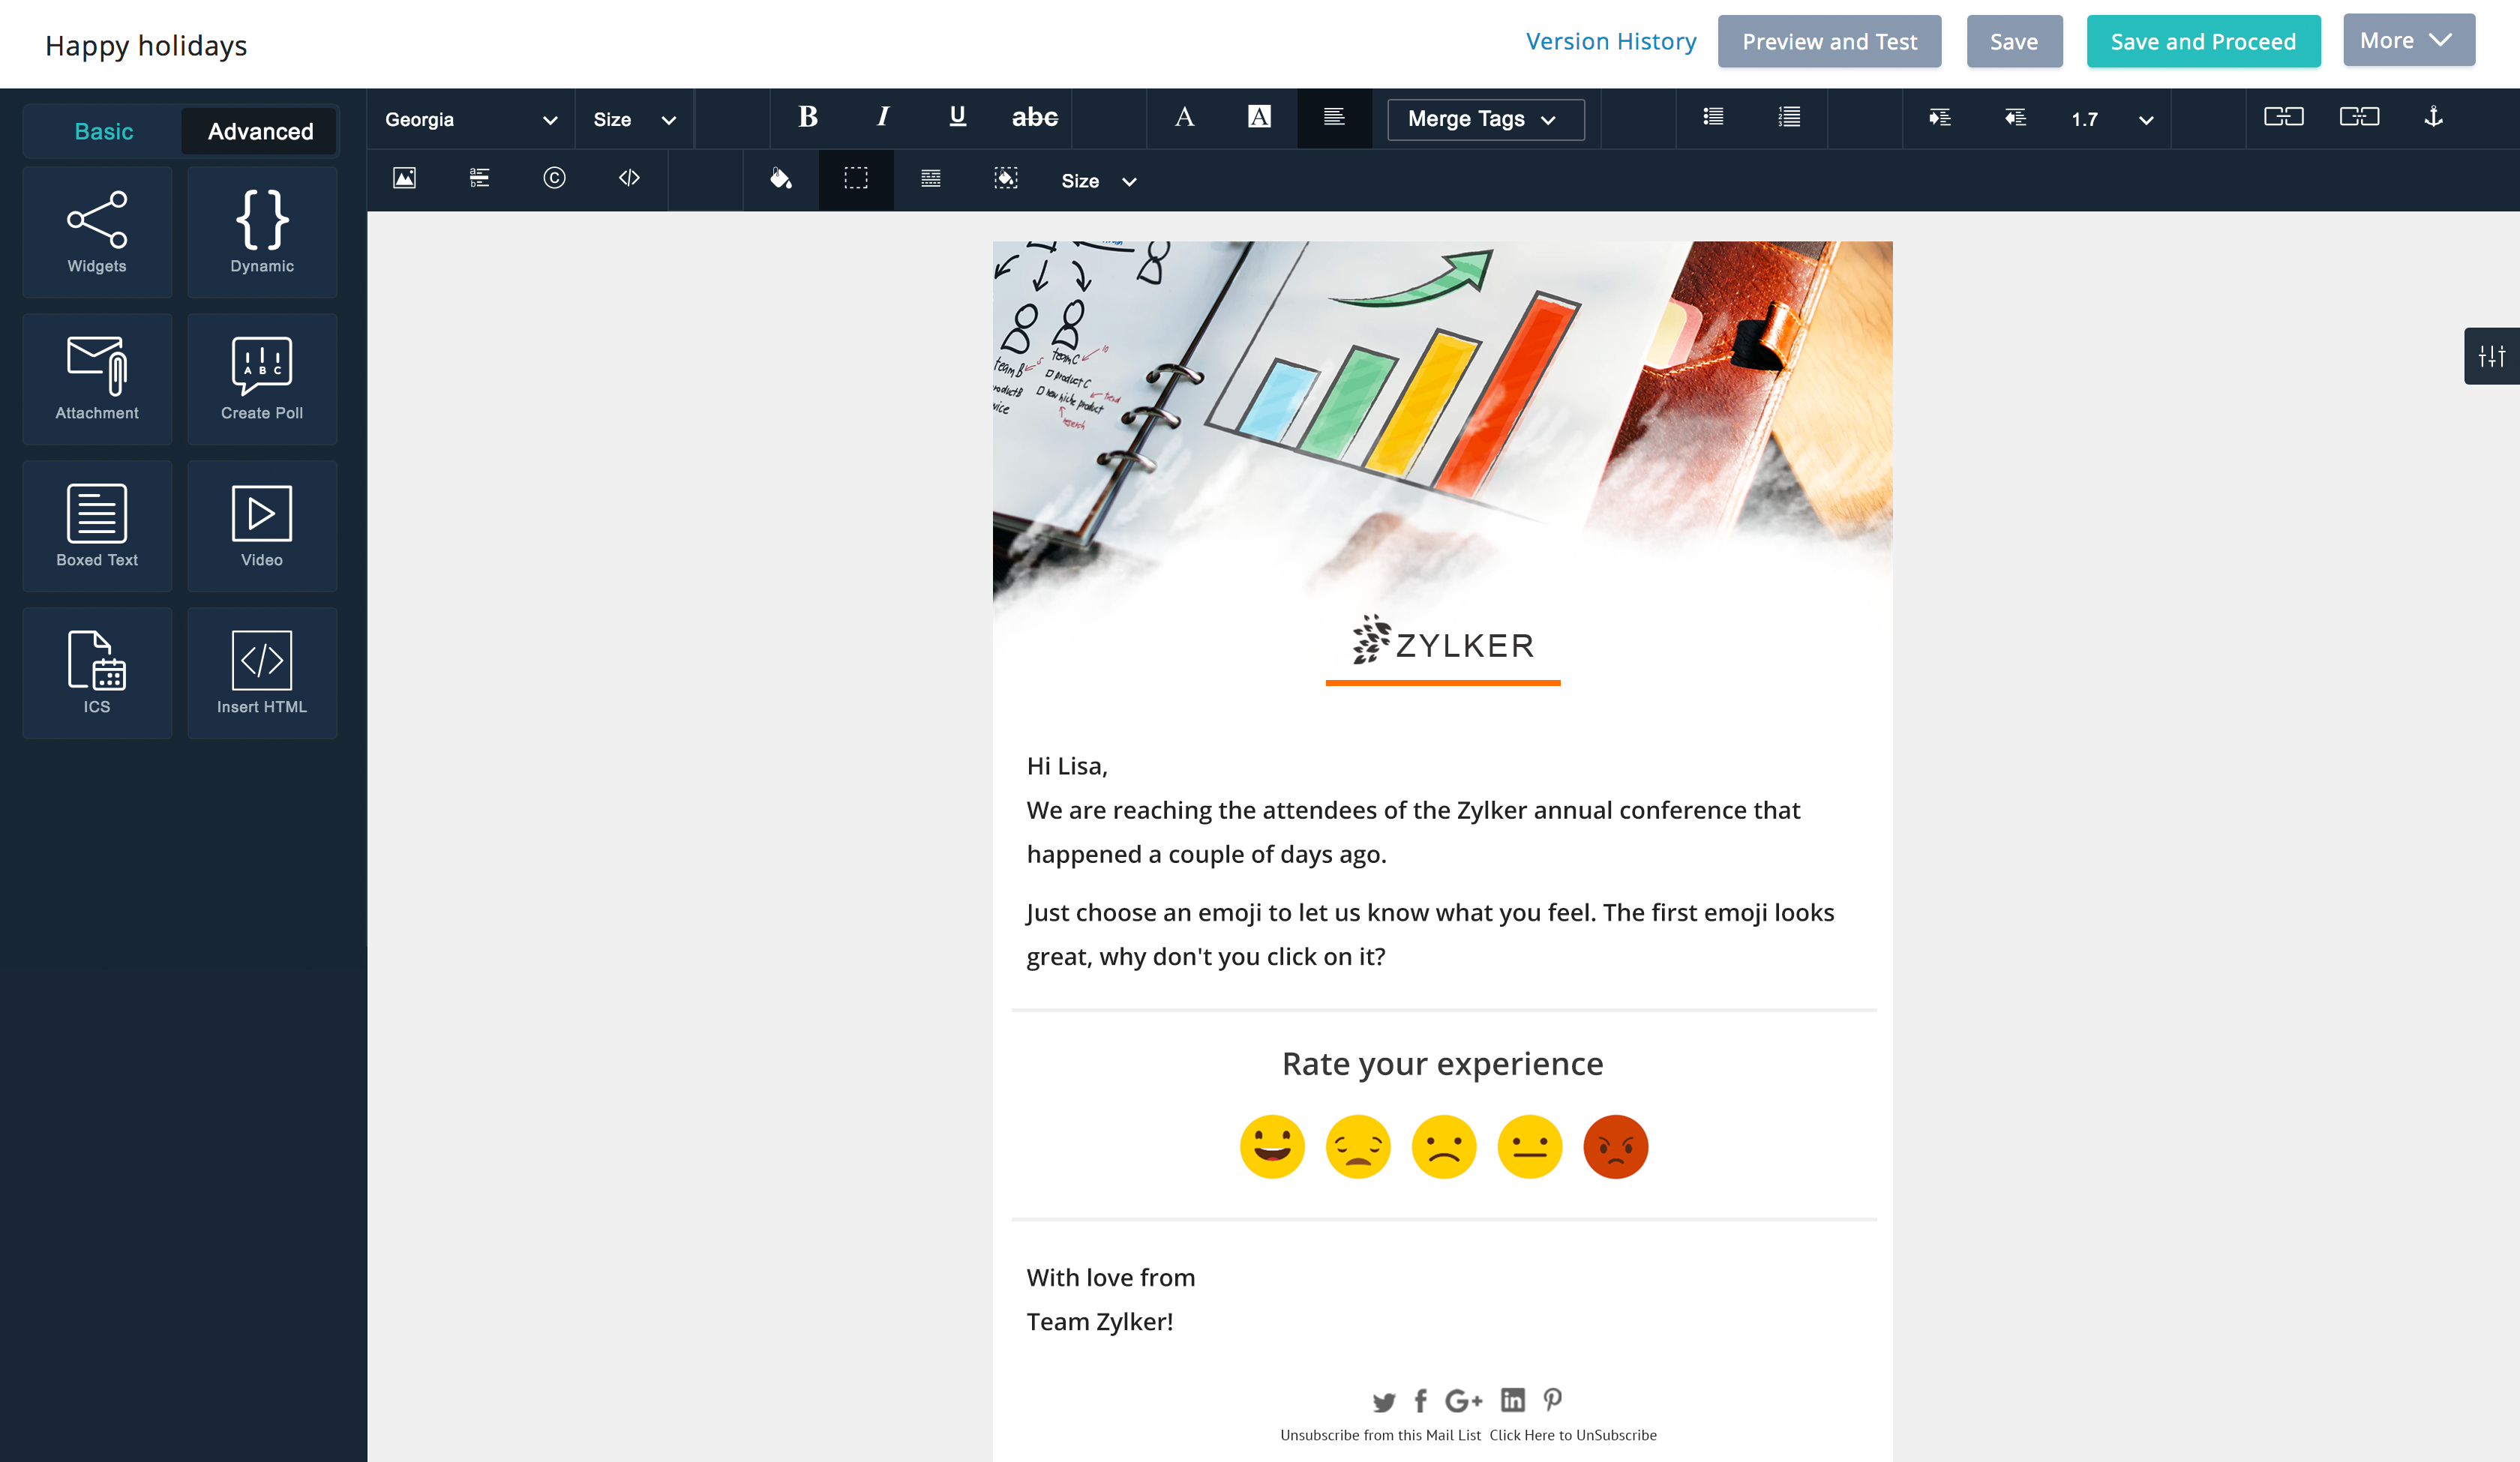The image size is (2520, 1462).
Task: Toggle underline text formatting
Action: click(957, 117)
